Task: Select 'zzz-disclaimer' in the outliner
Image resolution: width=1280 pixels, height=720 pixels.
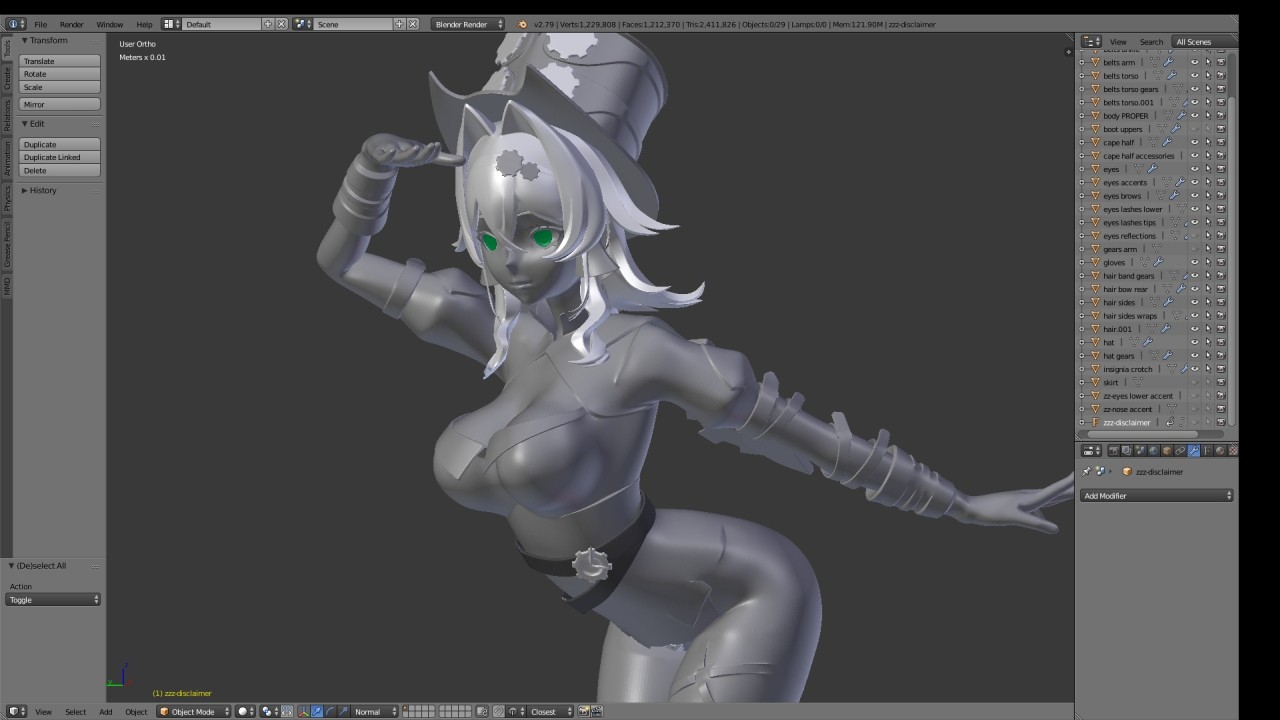Action: point(1126,423)
